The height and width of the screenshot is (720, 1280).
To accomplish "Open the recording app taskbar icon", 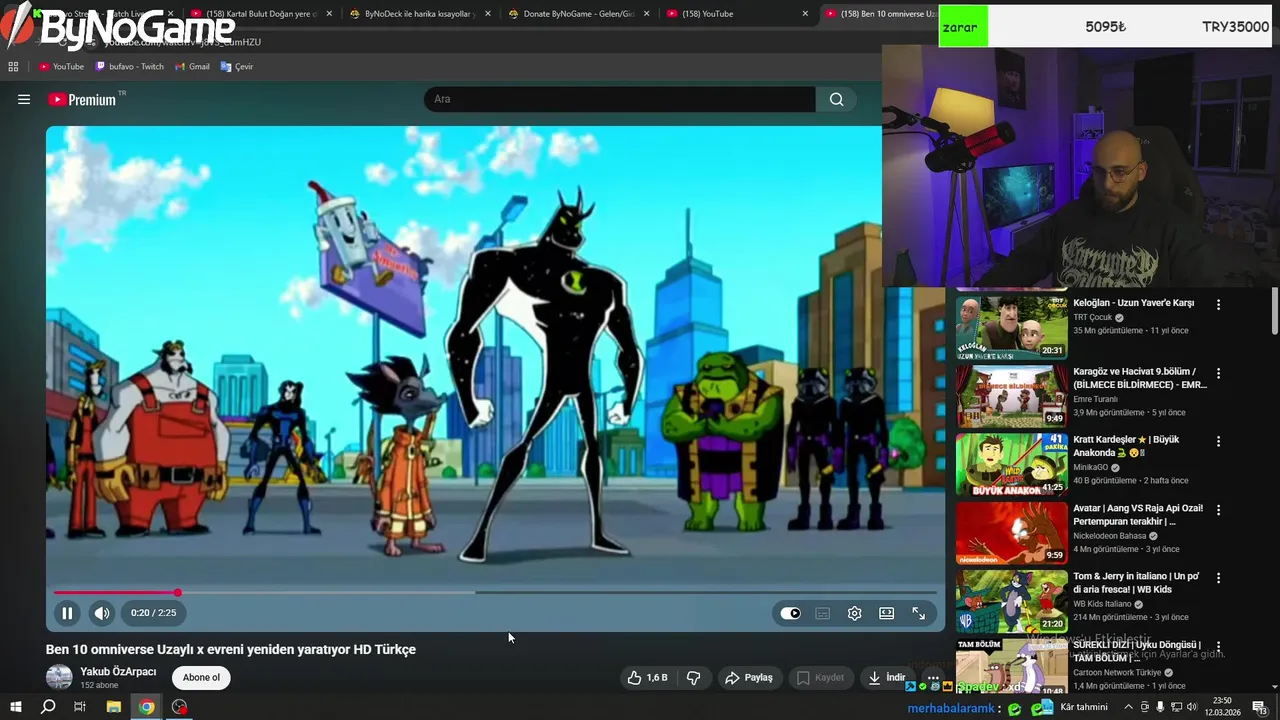I will pyautogui.click(x=179, y=707).
